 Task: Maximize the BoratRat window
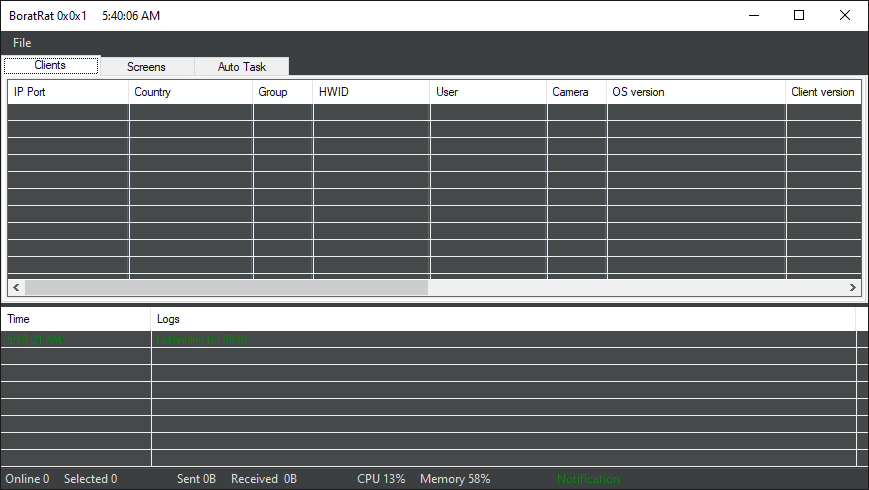point(799,15)
